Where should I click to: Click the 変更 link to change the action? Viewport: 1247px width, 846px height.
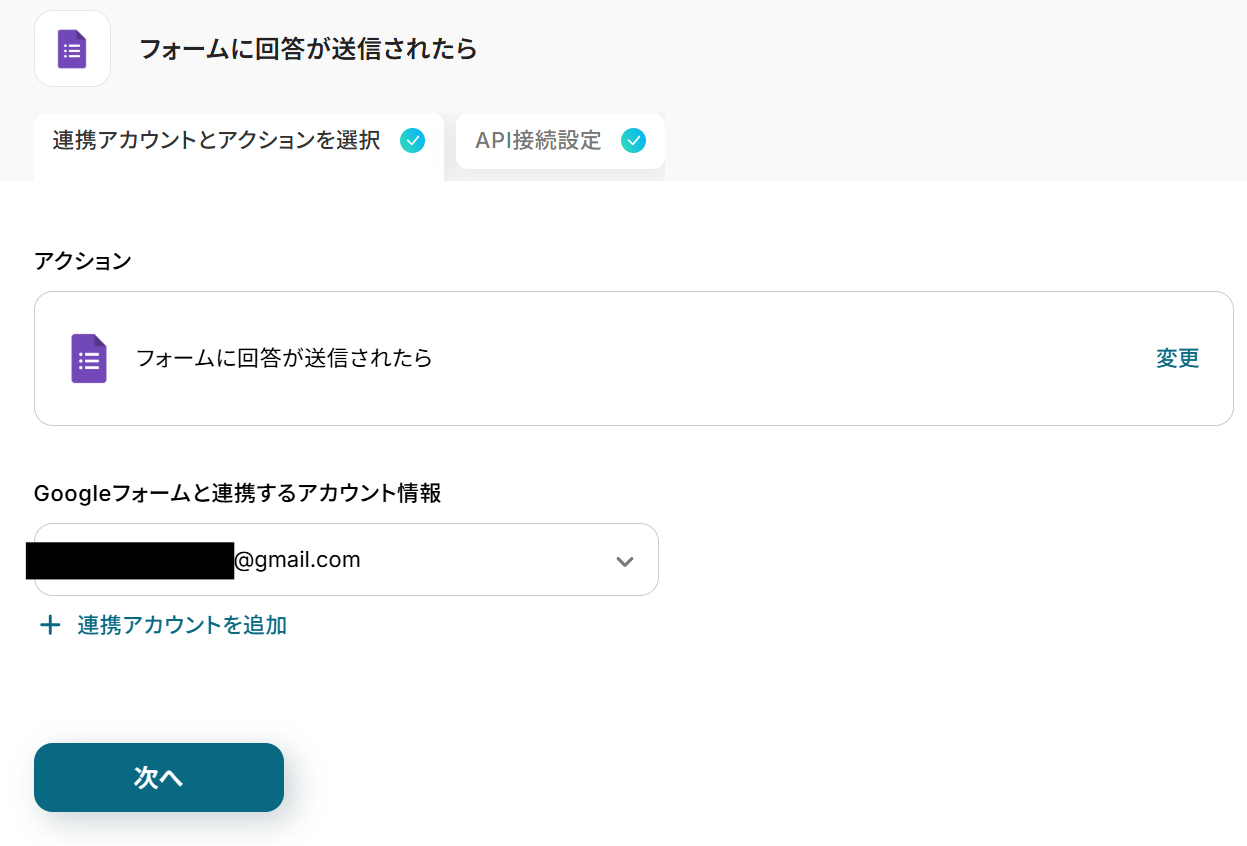(1177, 358)
